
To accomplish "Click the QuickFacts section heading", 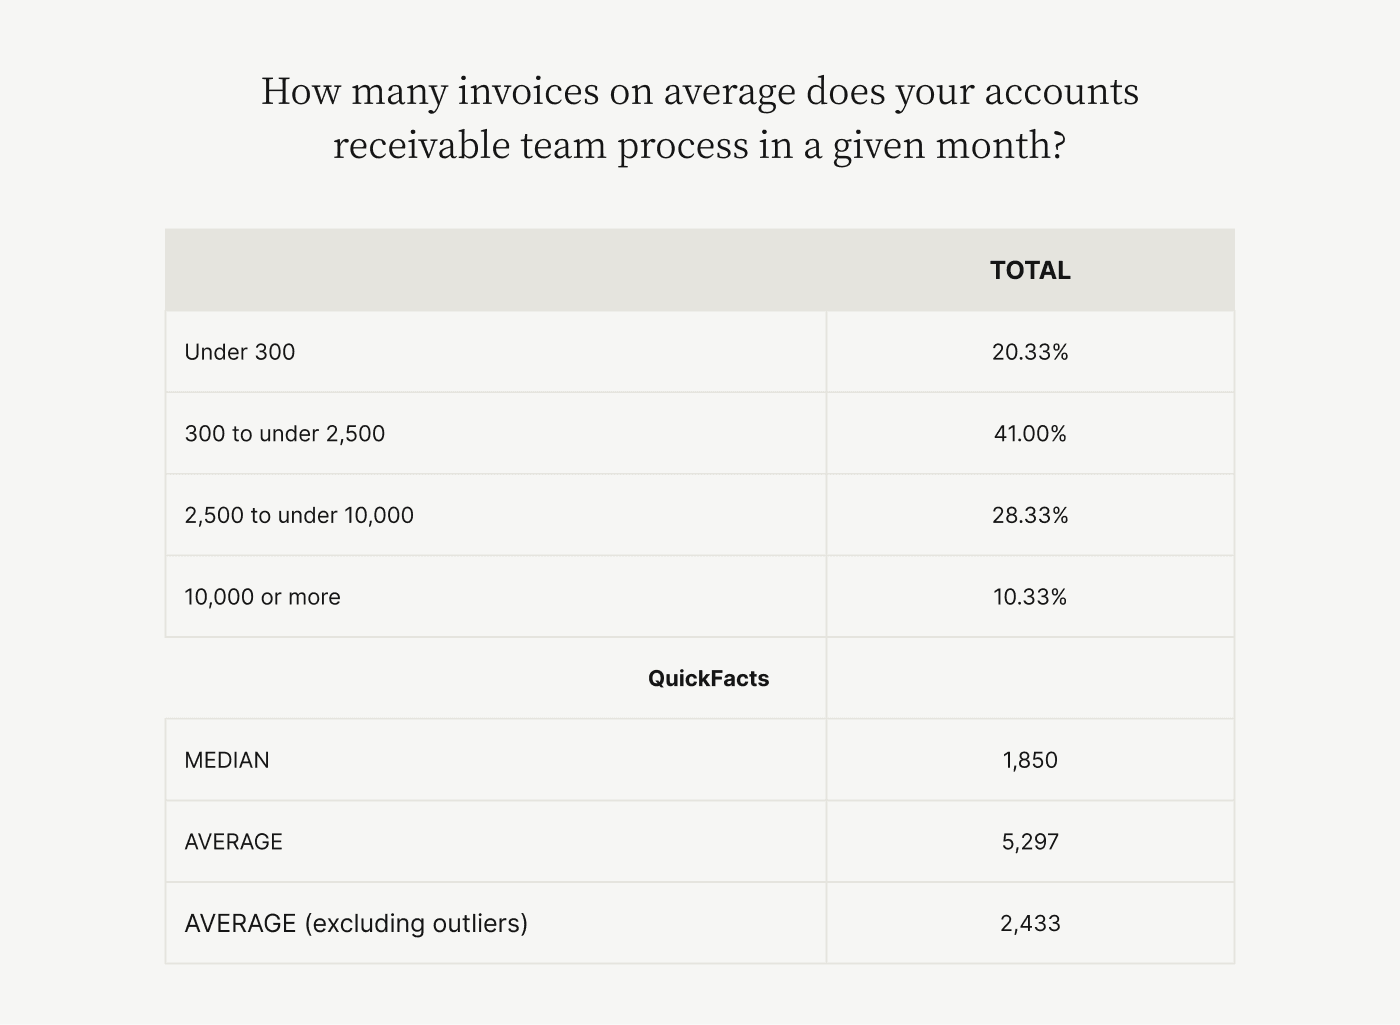I will 708,679.
